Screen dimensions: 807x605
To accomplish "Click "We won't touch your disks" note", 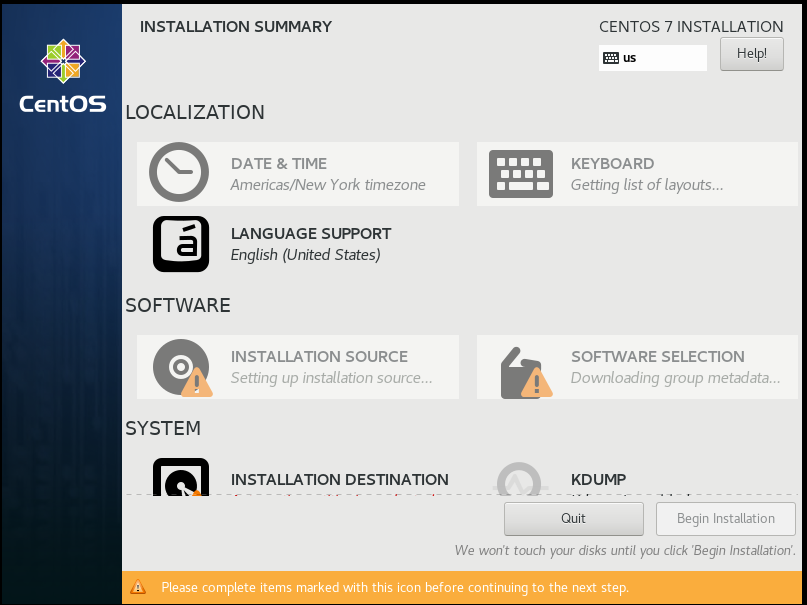I will [625, 550].
